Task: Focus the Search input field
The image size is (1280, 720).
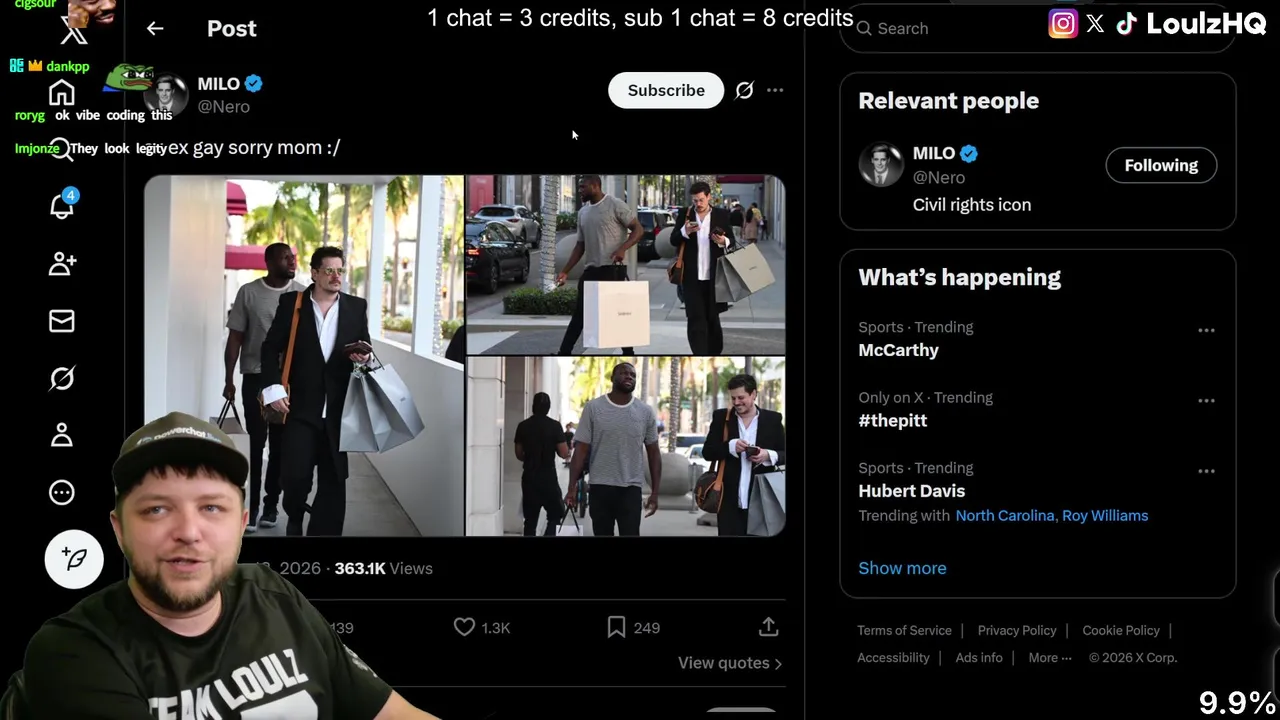Action: 1038,28
